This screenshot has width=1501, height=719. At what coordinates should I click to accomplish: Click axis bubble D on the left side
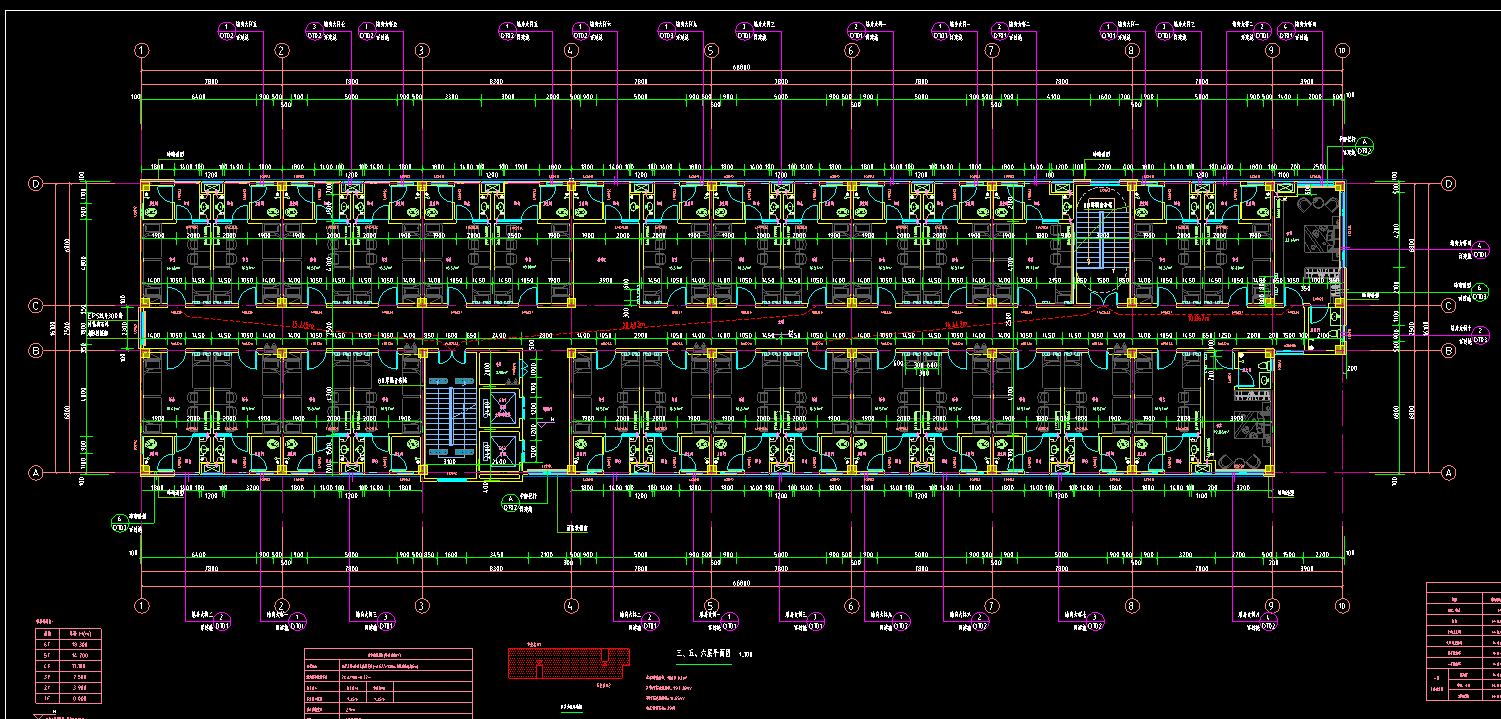pos(37,184)
